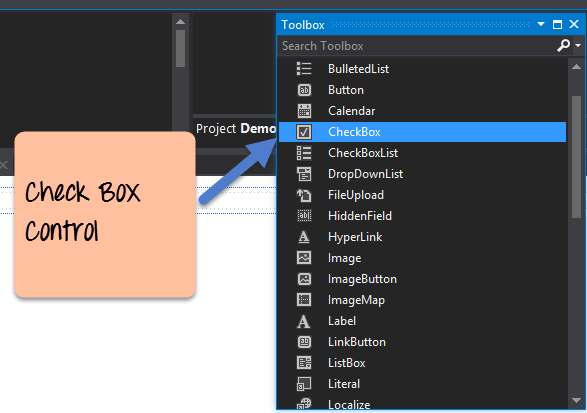Select the BulletedList control icon
The height and width of the screenshot is (413, 587).
click(x=304, y=69)
